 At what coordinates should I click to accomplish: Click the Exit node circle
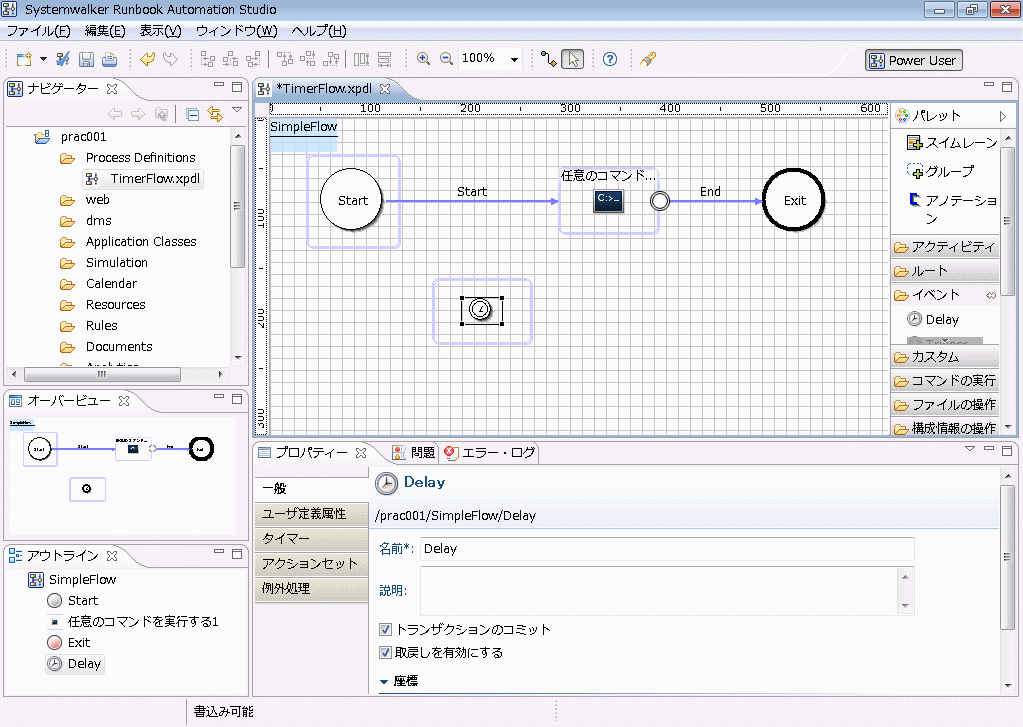(x=794, y=200)
